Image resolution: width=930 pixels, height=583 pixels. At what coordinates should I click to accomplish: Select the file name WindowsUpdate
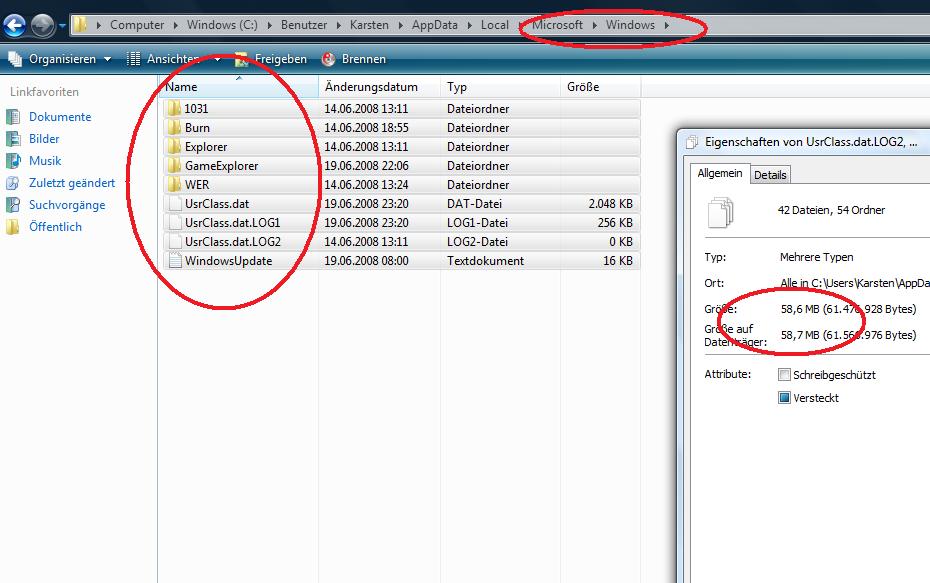tap(228, 260)
